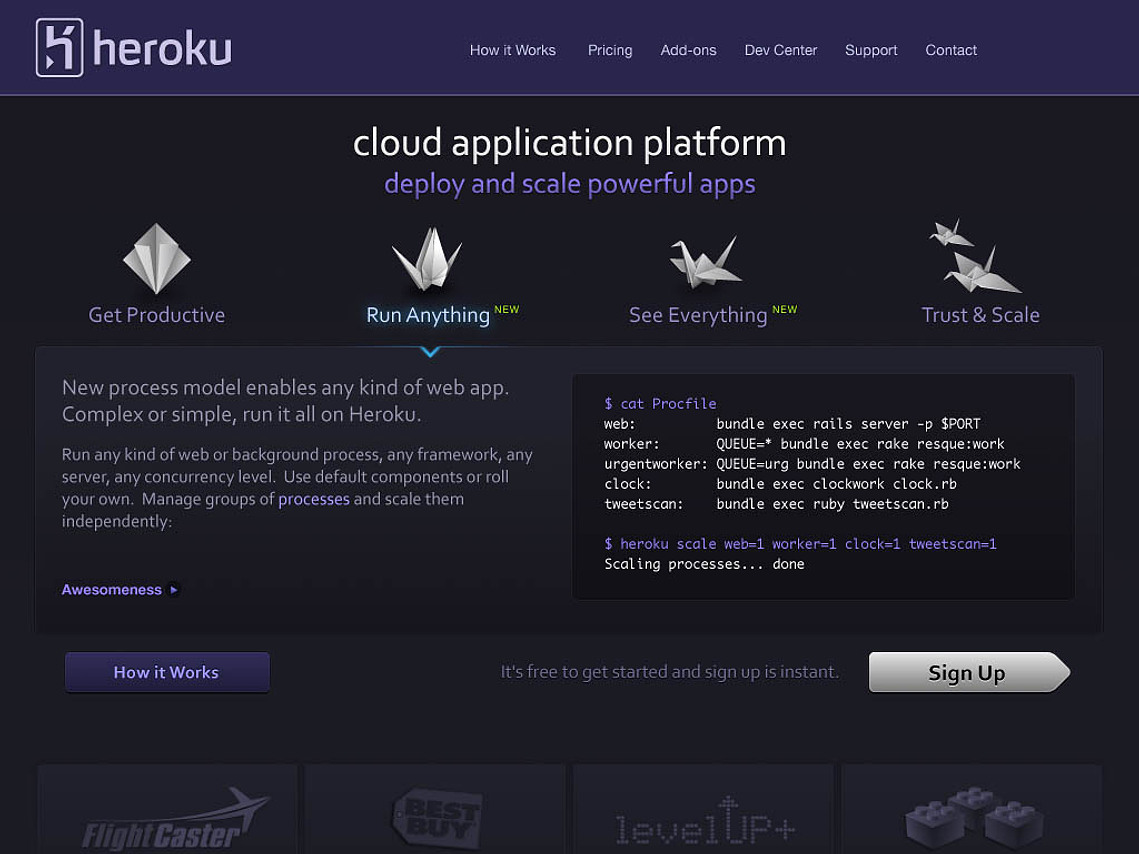
Task: Select the Contact nav link
Action: point(951,50)
